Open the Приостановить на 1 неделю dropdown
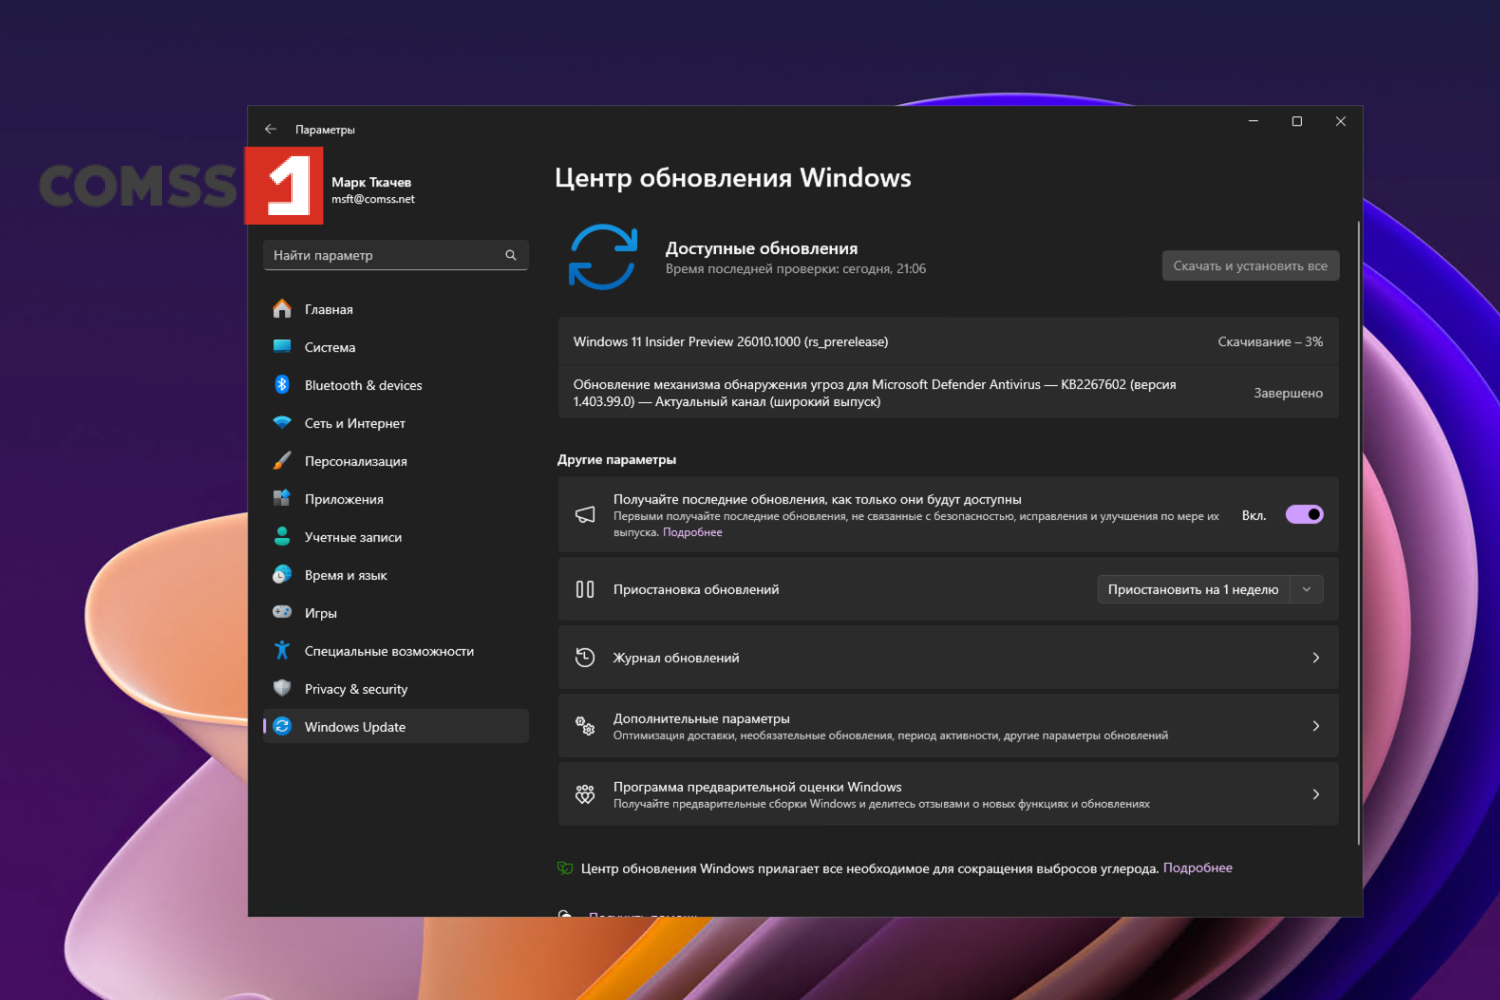 pyautogui.click(x=1306, y=589)
